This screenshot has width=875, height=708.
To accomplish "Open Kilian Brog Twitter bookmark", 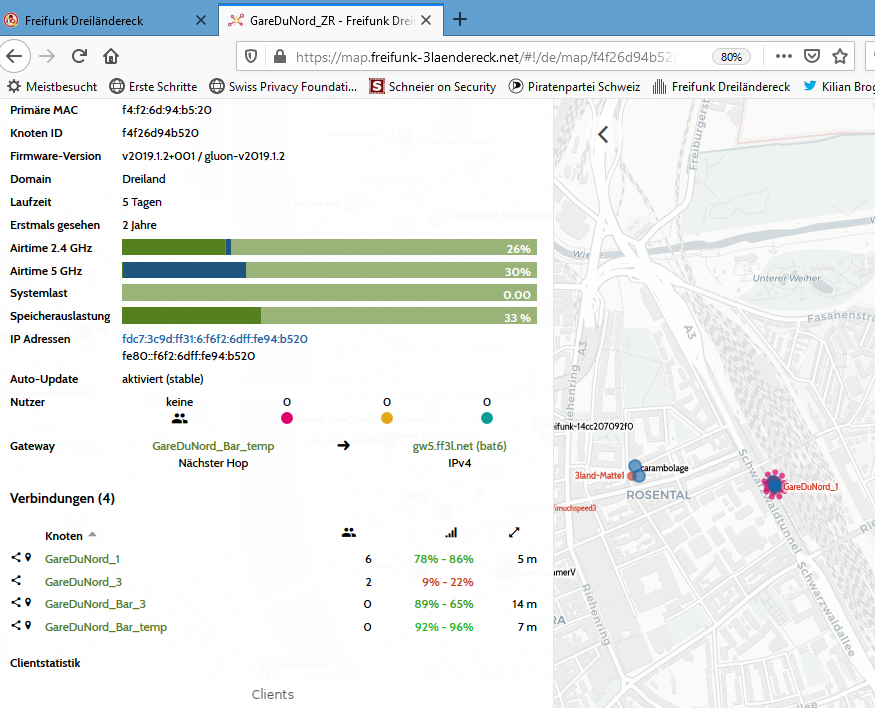I will point(839,86).
